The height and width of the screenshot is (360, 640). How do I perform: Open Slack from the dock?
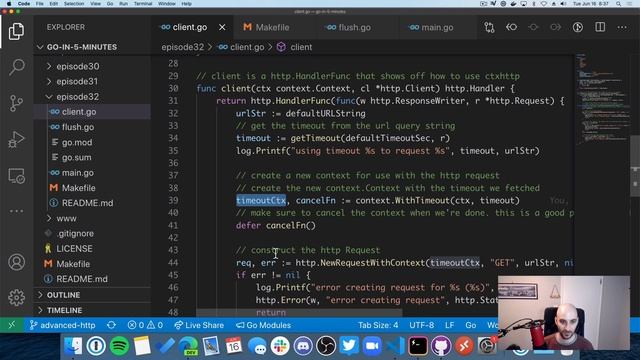pyautogui.click(x=280, y=346)
